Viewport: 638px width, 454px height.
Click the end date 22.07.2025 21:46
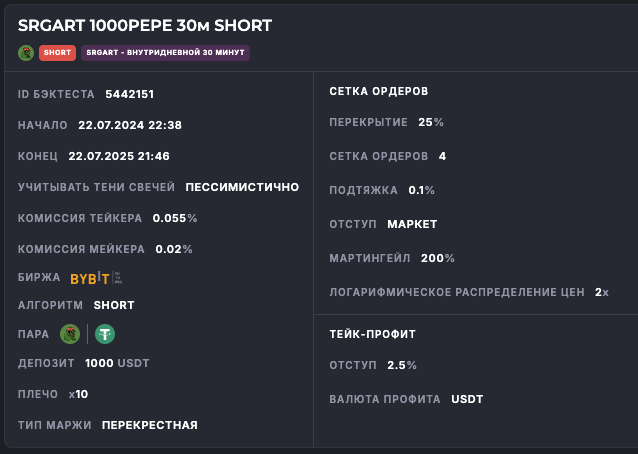click(119, 156)
